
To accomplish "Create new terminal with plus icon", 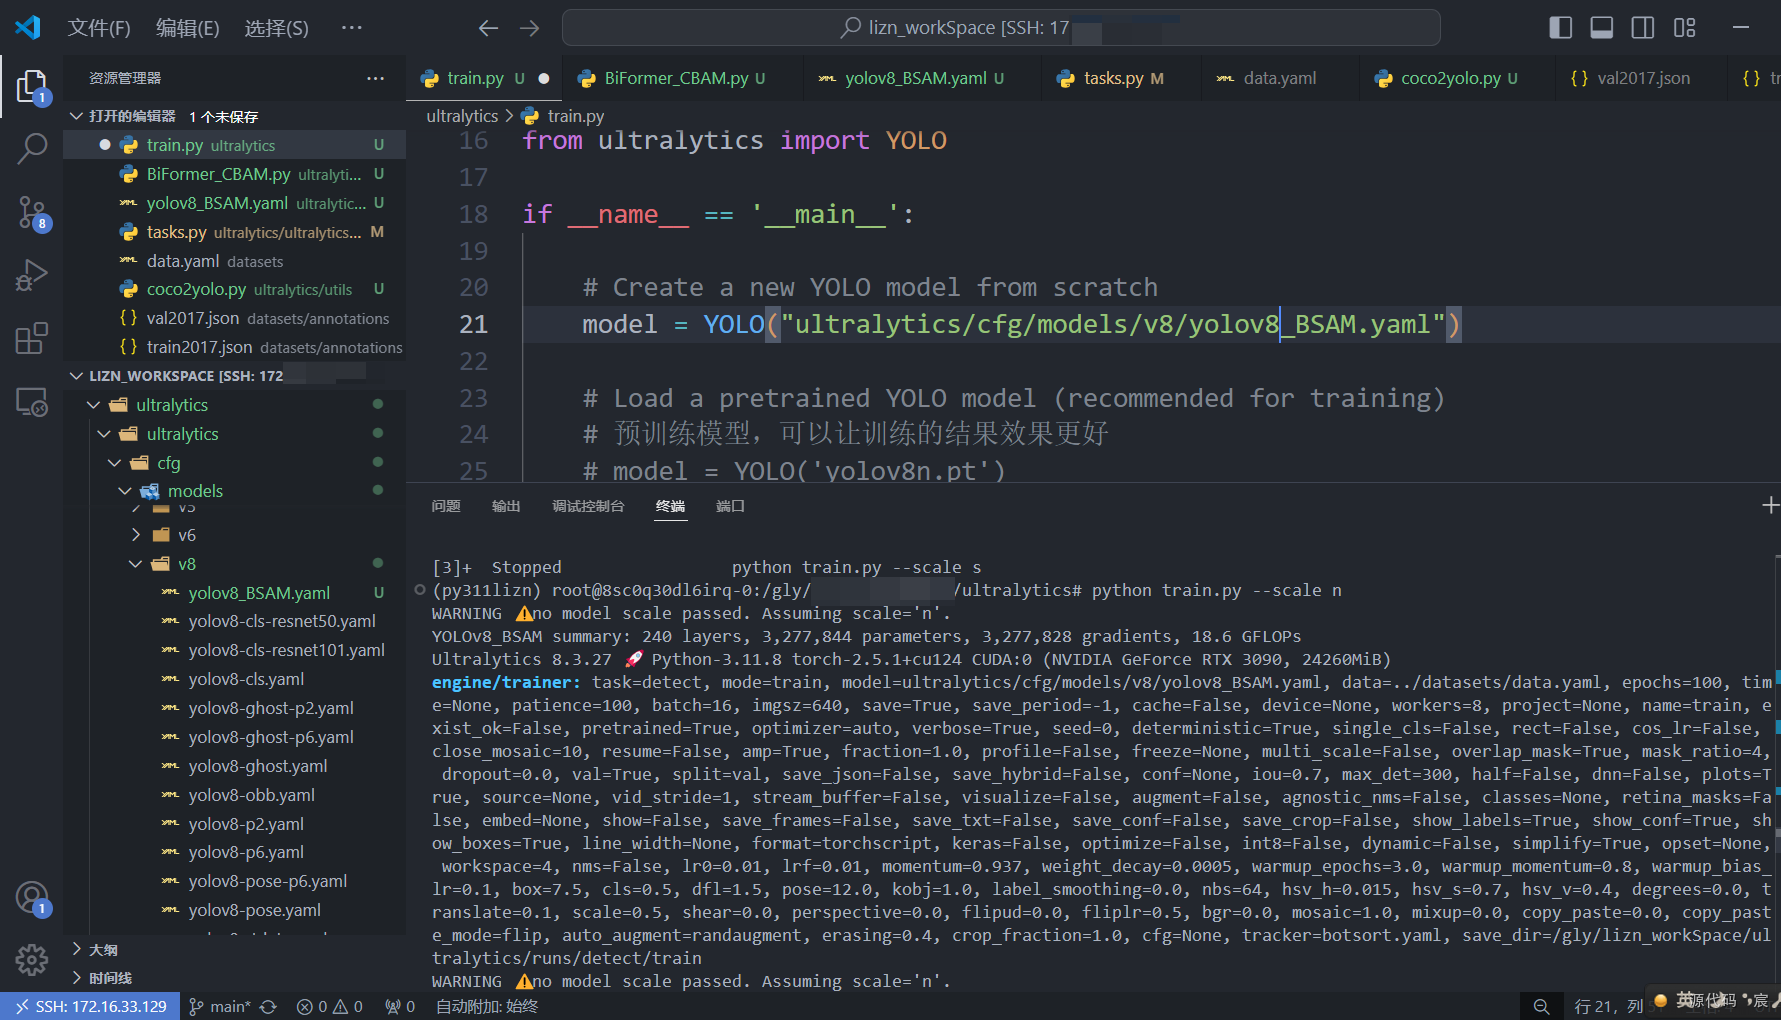I will coord(1770,506).
